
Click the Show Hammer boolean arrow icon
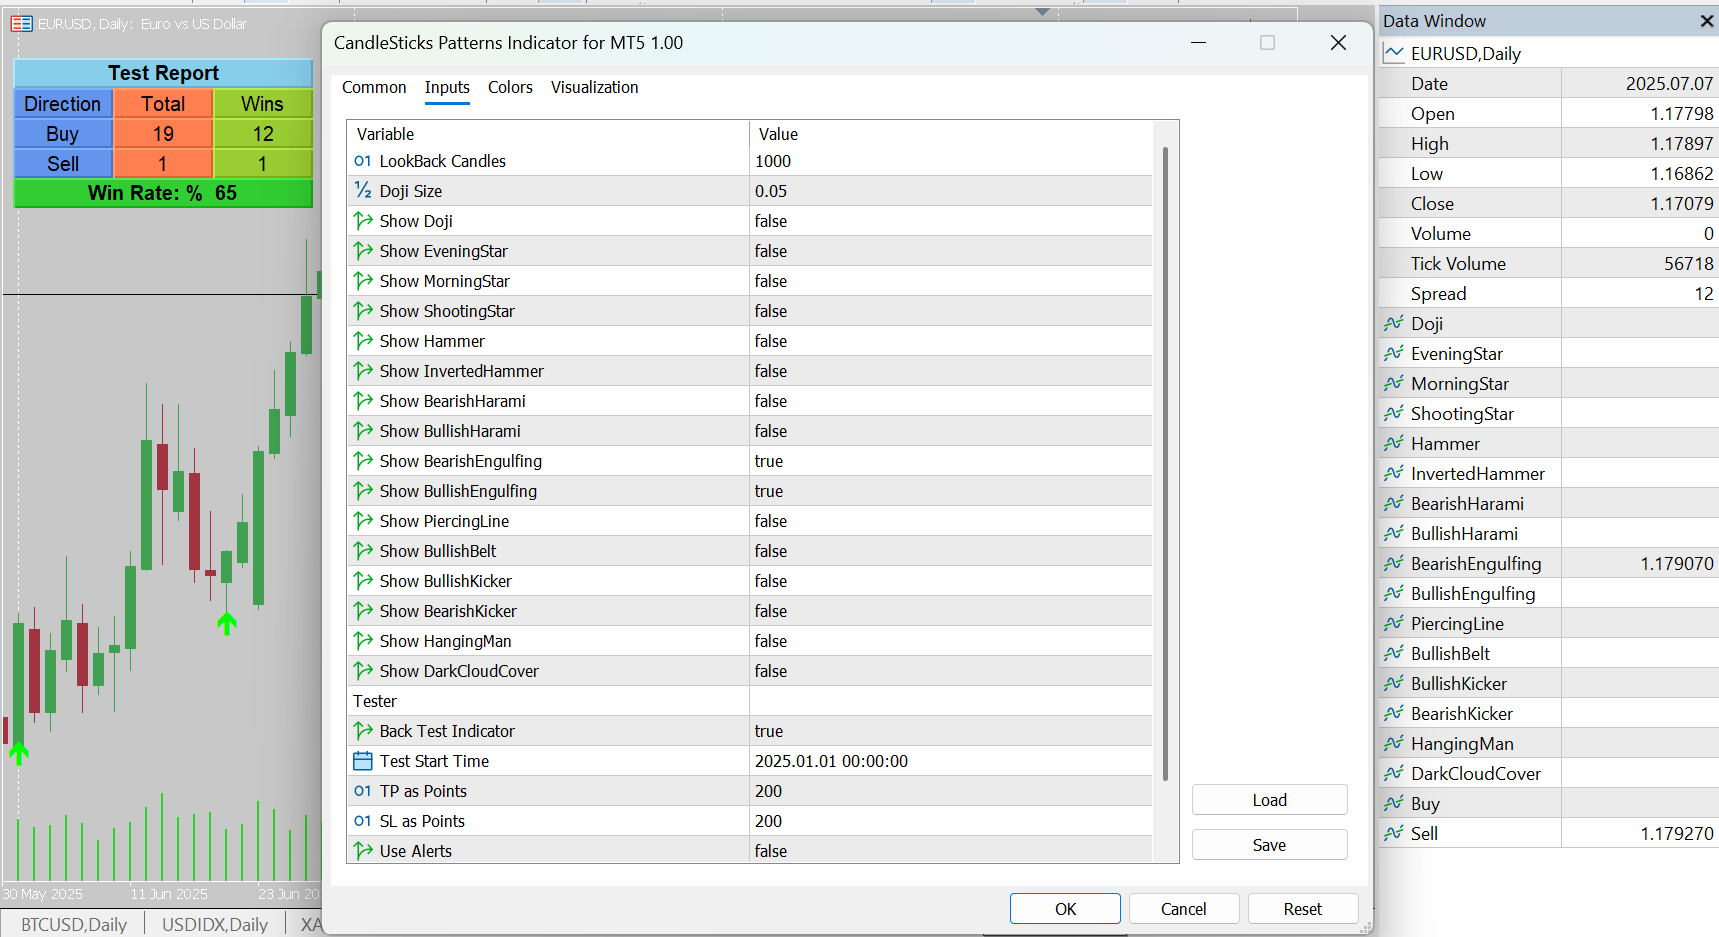[362, 341]
